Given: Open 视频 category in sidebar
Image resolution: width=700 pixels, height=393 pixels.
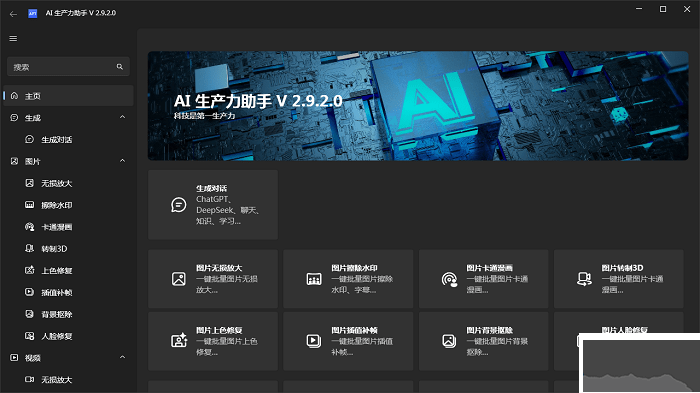Looking at the screenshot, I should [68, 358].
